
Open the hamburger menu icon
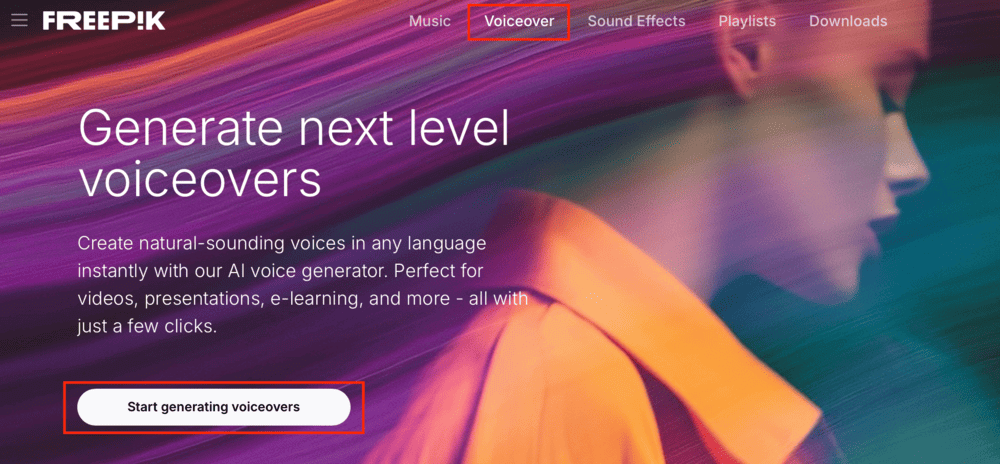tap(20, 20)
